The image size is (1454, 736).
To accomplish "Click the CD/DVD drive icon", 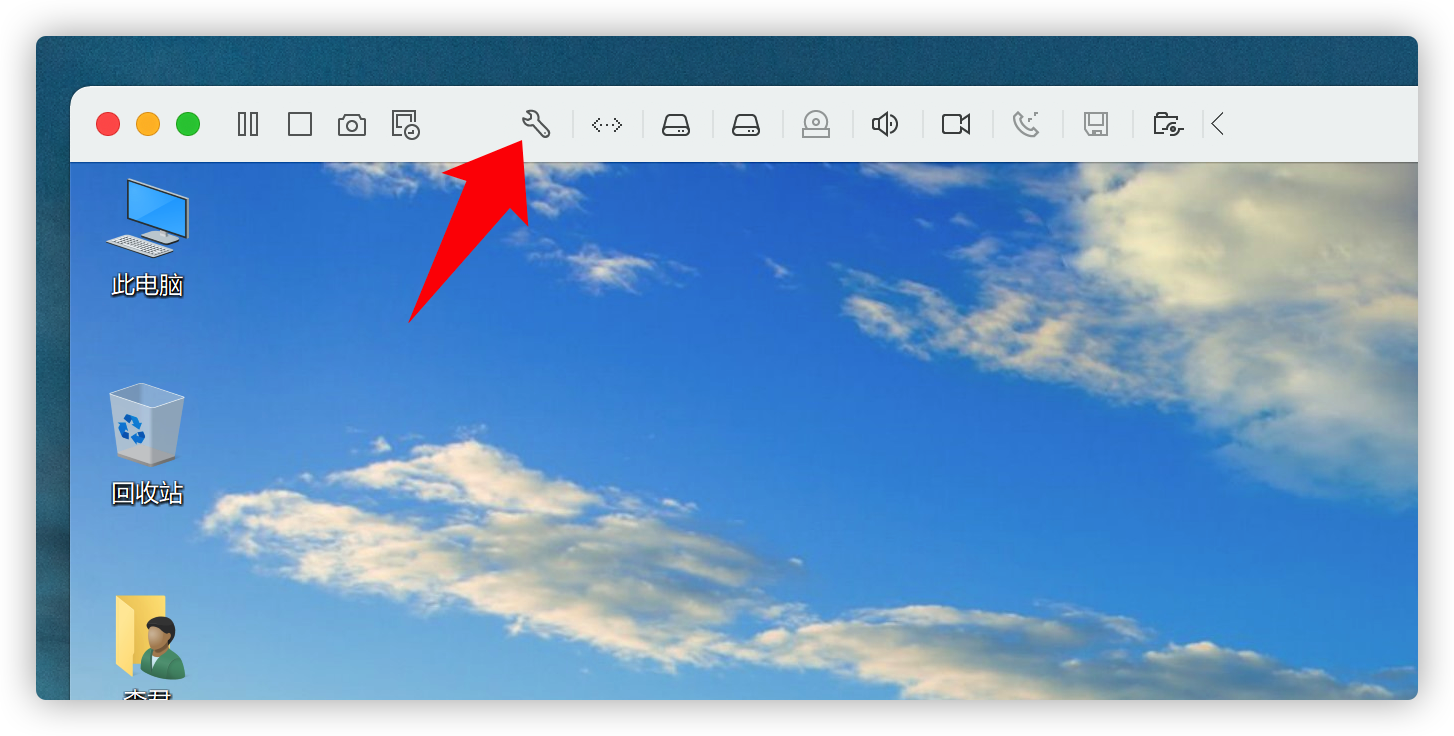I will pos(816,124).
